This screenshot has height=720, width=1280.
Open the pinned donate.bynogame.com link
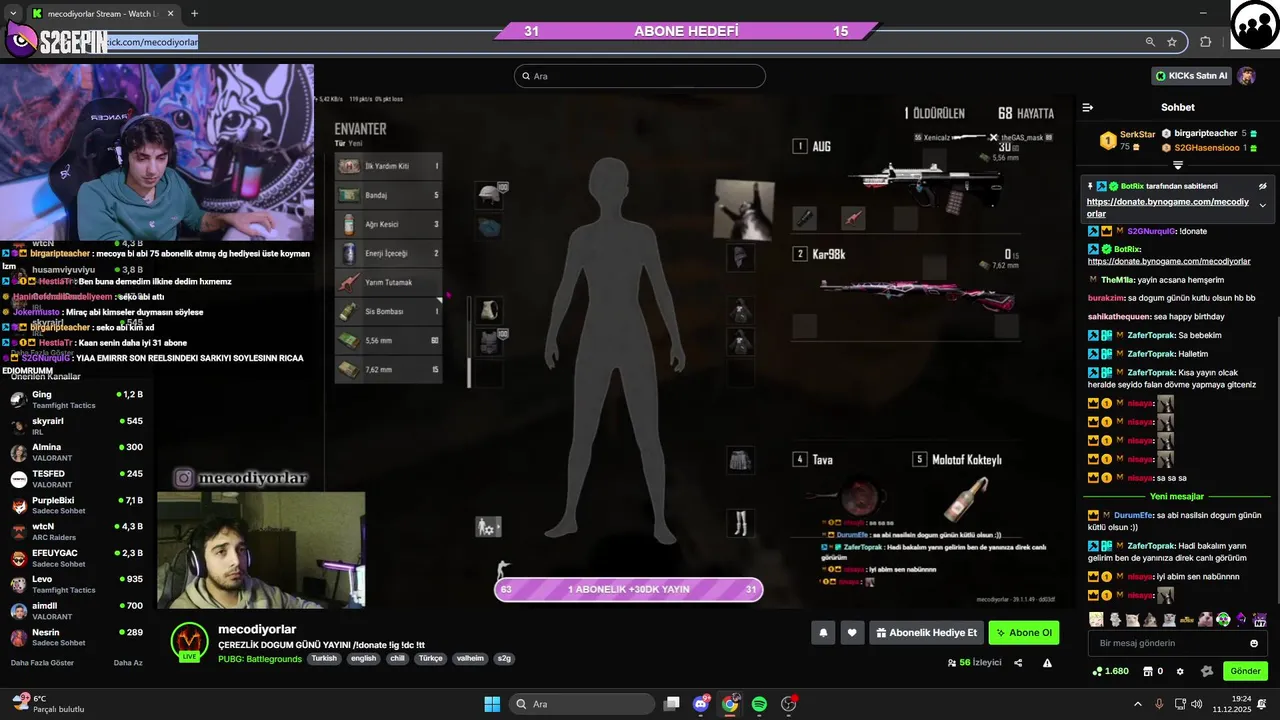1168,208
